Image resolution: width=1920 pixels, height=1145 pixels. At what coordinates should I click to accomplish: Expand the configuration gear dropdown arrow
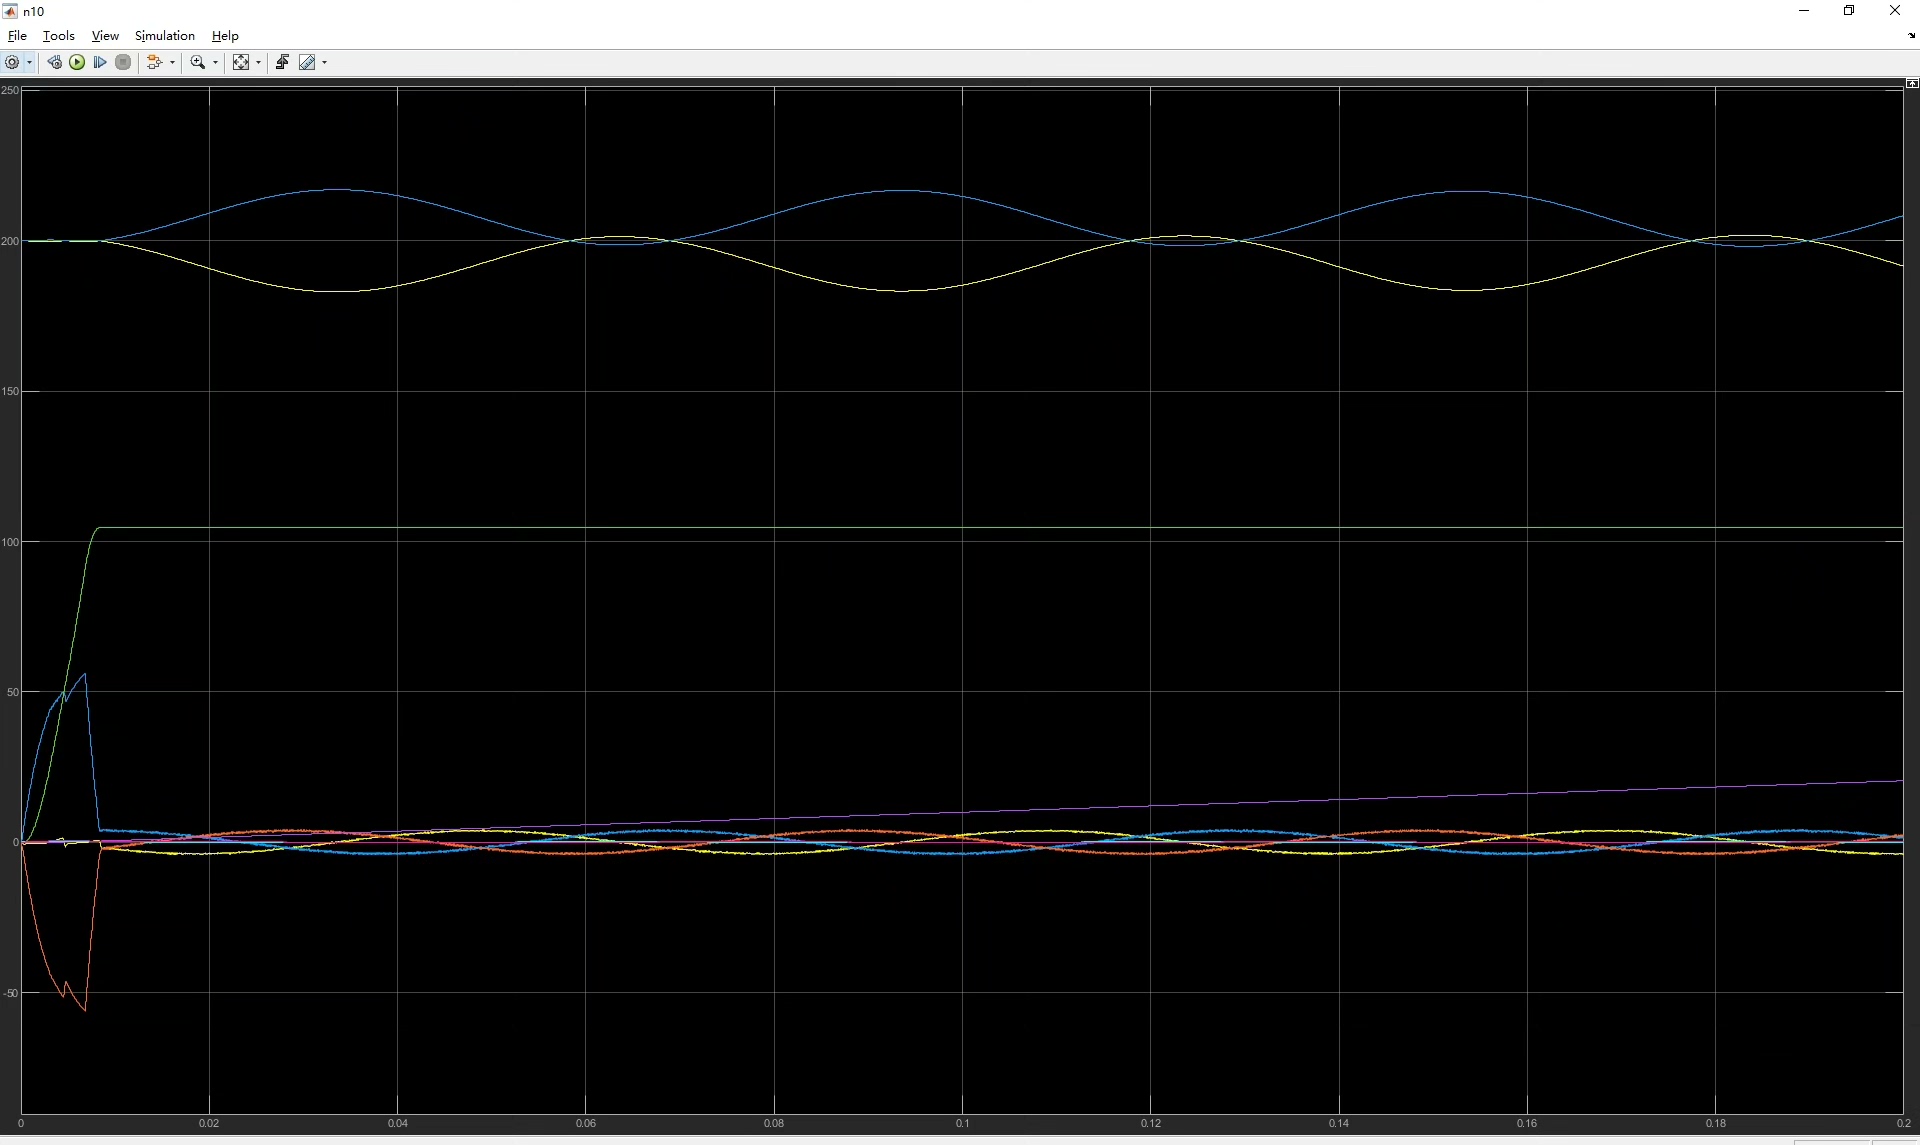[x=29, y=62]
